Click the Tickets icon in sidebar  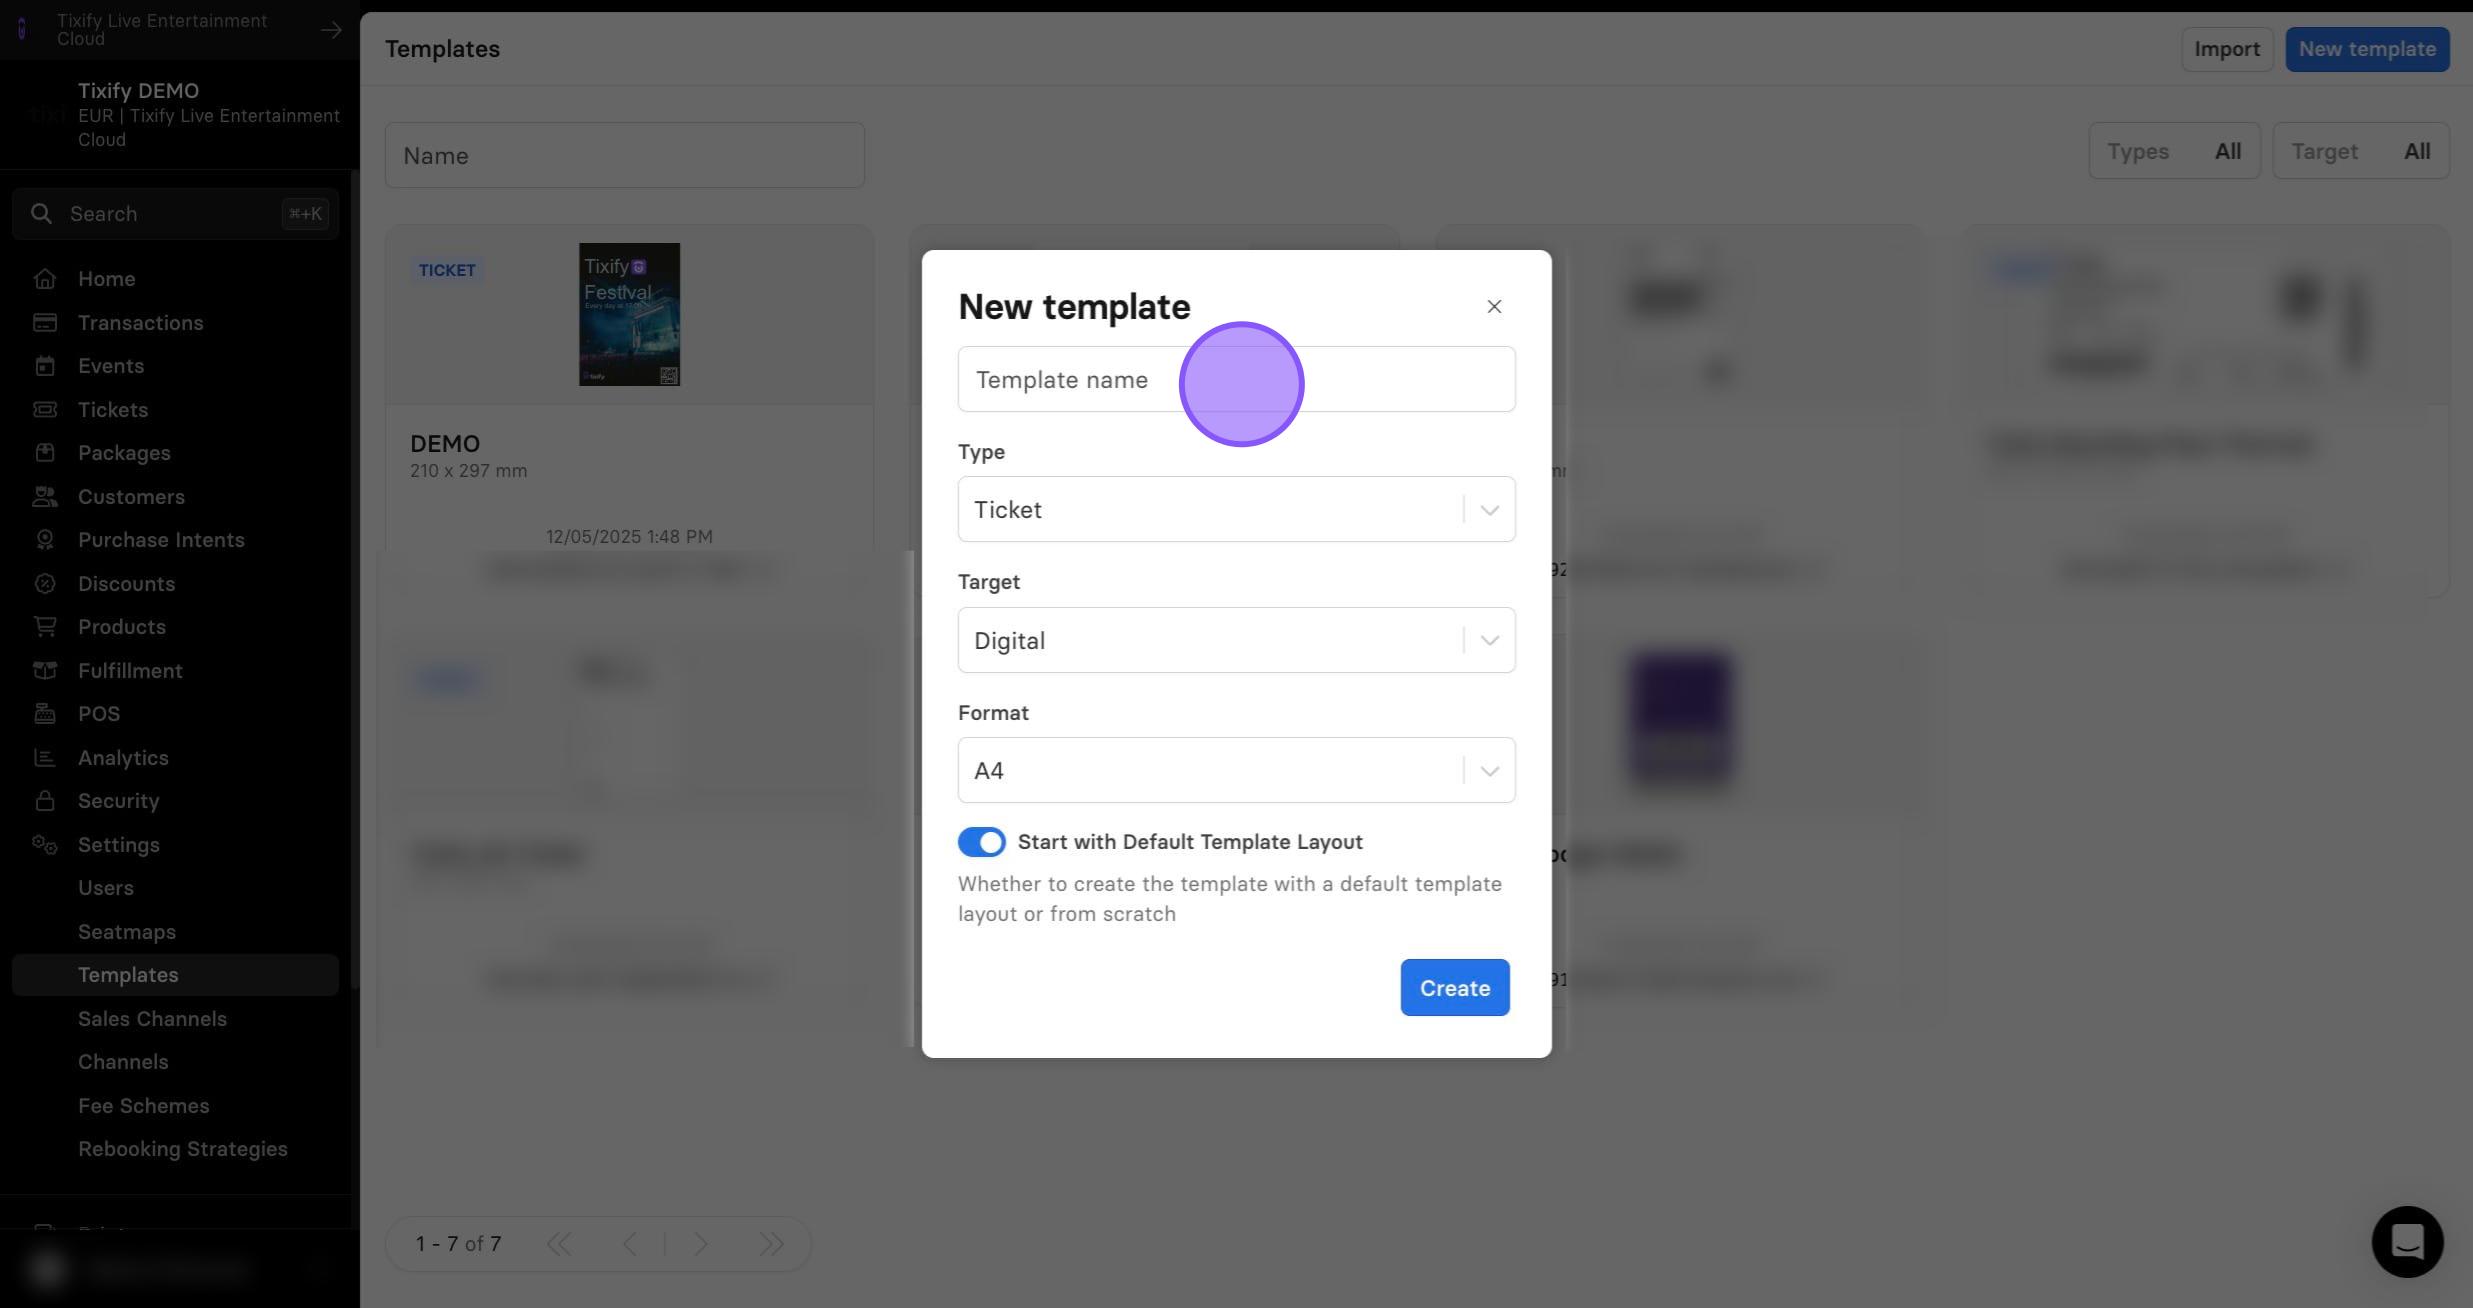45,409
